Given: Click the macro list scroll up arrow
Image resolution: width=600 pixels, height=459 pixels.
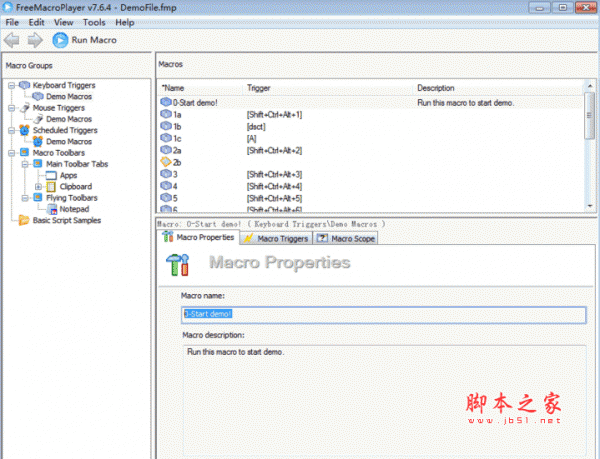Looking at the screenshot, I should (590, 86).
